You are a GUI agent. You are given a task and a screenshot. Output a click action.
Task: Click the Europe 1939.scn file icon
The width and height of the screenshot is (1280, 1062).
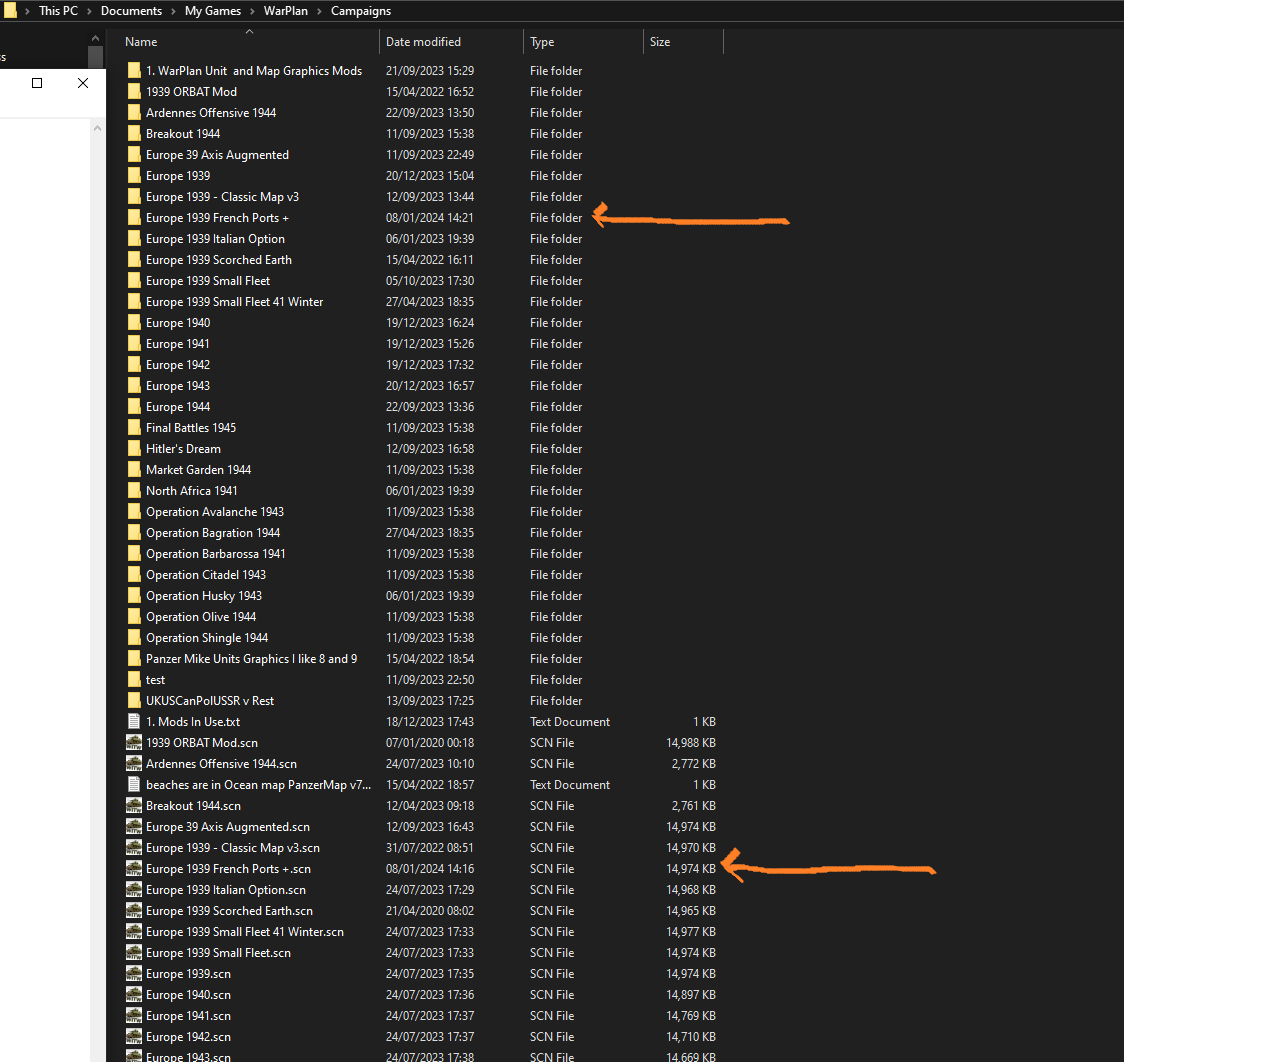click(134, 973)
